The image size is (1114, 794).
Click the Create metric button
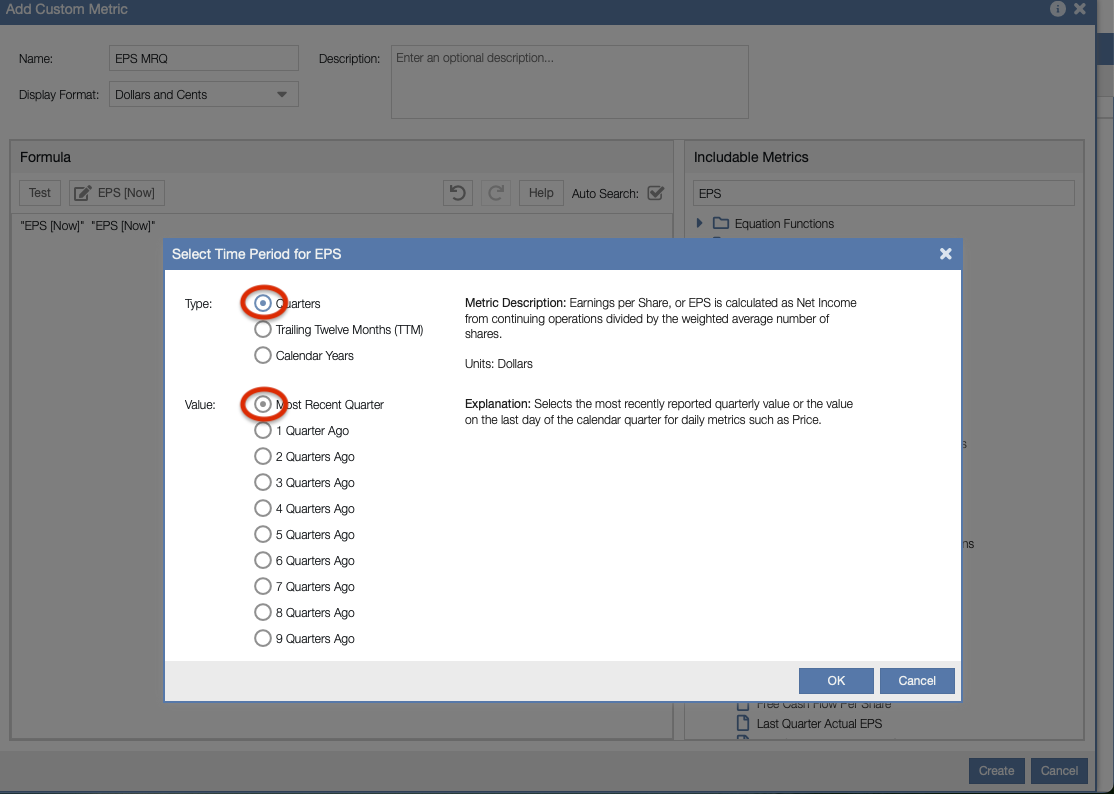[997, 771]
